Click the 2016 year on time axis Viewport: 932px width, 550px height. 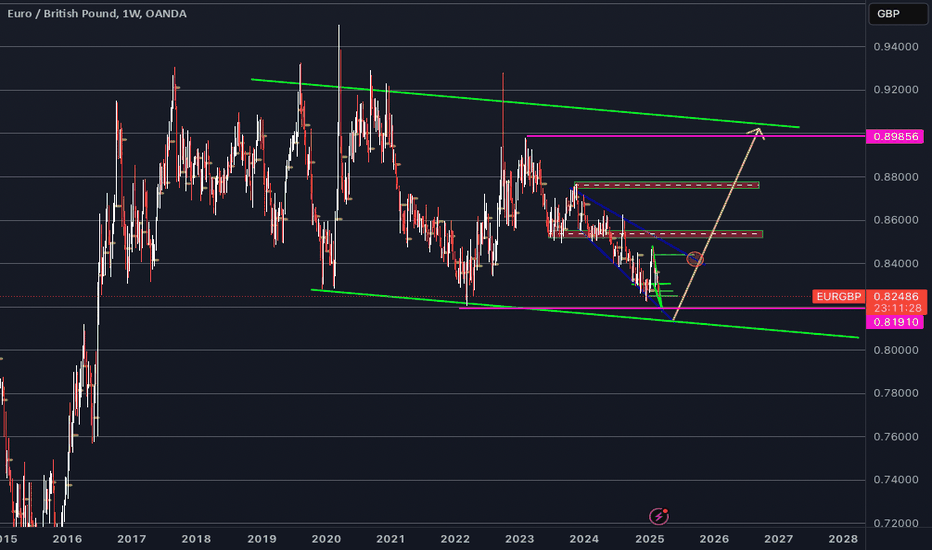click(x=67, y=539)
